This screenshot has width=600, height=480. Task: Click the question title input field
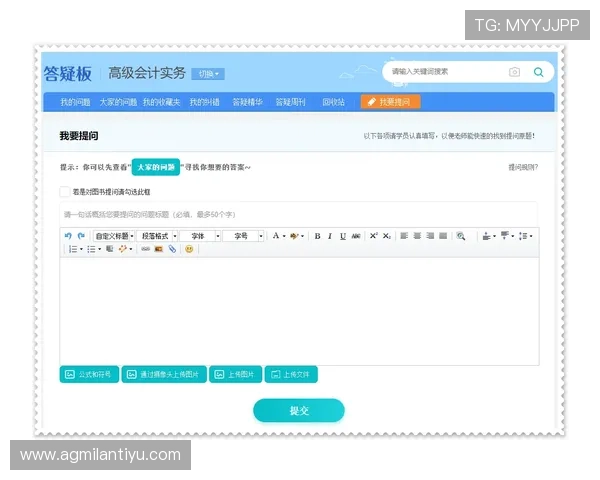click(x=298, y=214)
